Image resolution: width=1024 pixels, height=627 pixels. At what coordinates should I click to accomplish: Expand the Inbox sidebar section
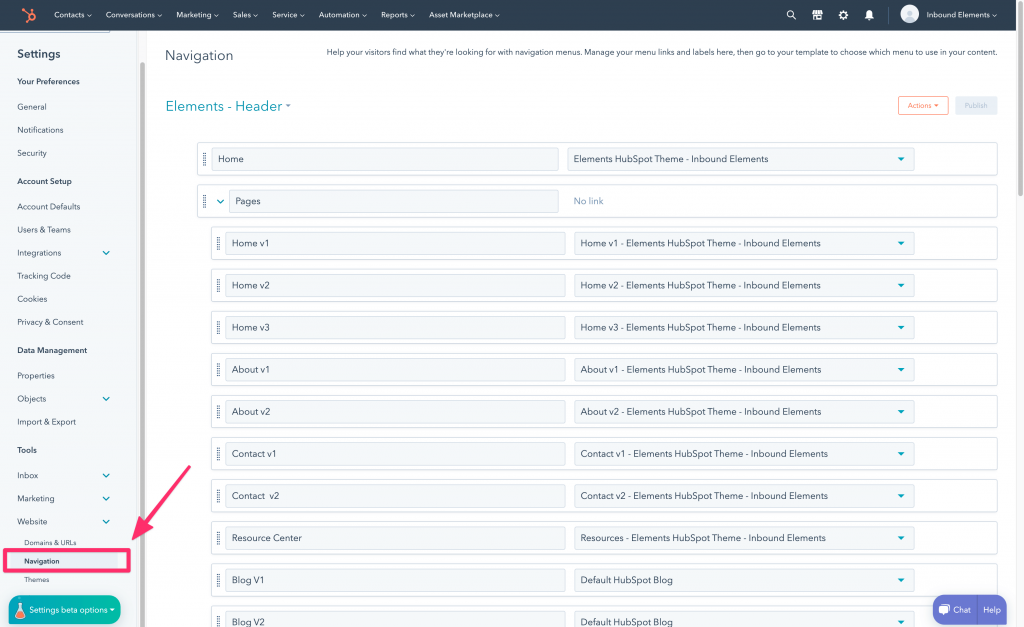click(106, 475)
